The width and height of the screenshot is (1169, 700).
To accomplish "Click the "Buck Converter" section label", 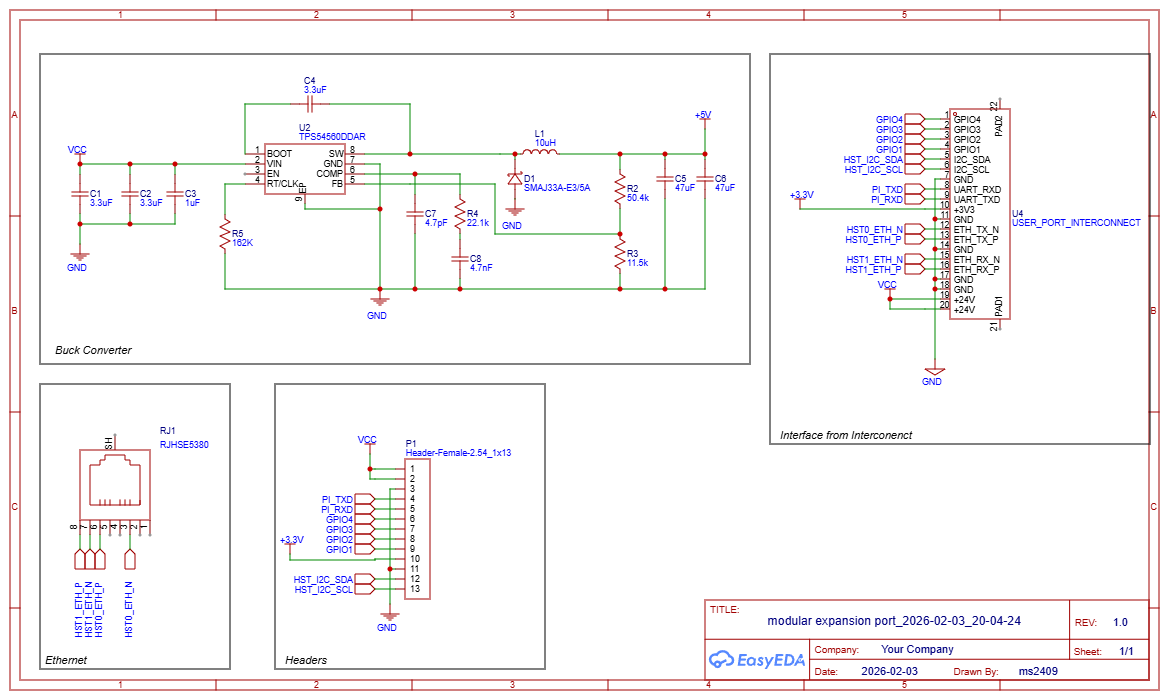I will 93,350.
